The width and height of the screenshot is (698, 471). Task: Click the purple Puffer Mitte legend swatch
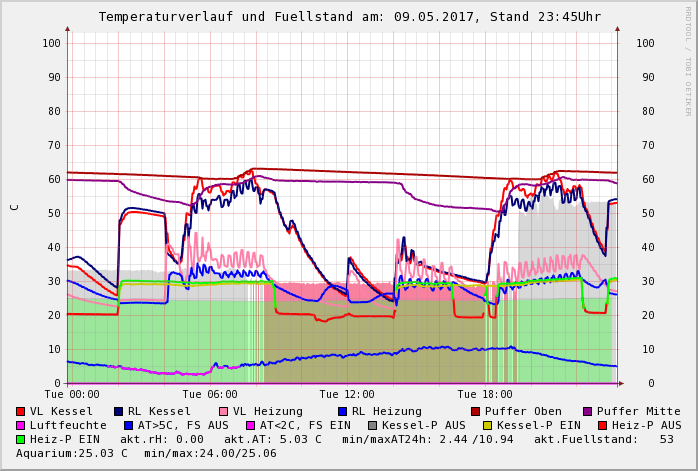pos(588,411)
